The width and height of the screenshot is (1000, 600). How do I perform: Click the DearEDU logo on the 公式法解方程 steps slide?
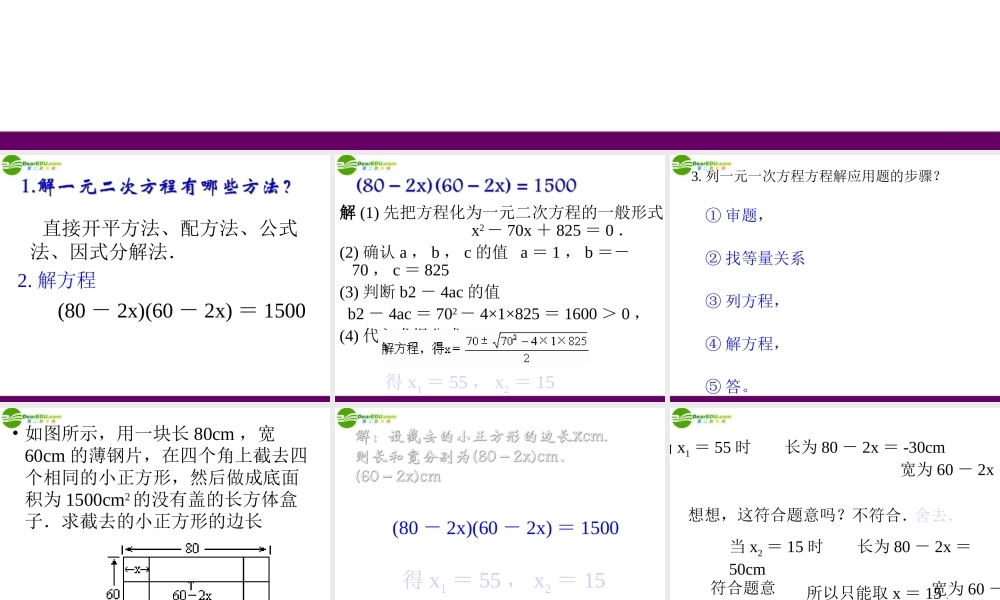point(367,165)
